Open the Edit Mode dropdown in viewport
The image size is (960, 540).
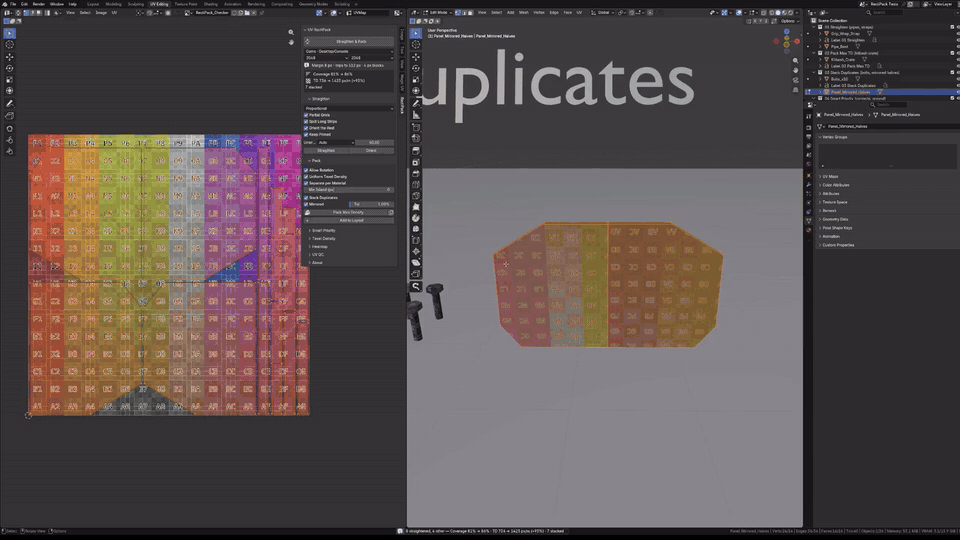tap(438, 12)
